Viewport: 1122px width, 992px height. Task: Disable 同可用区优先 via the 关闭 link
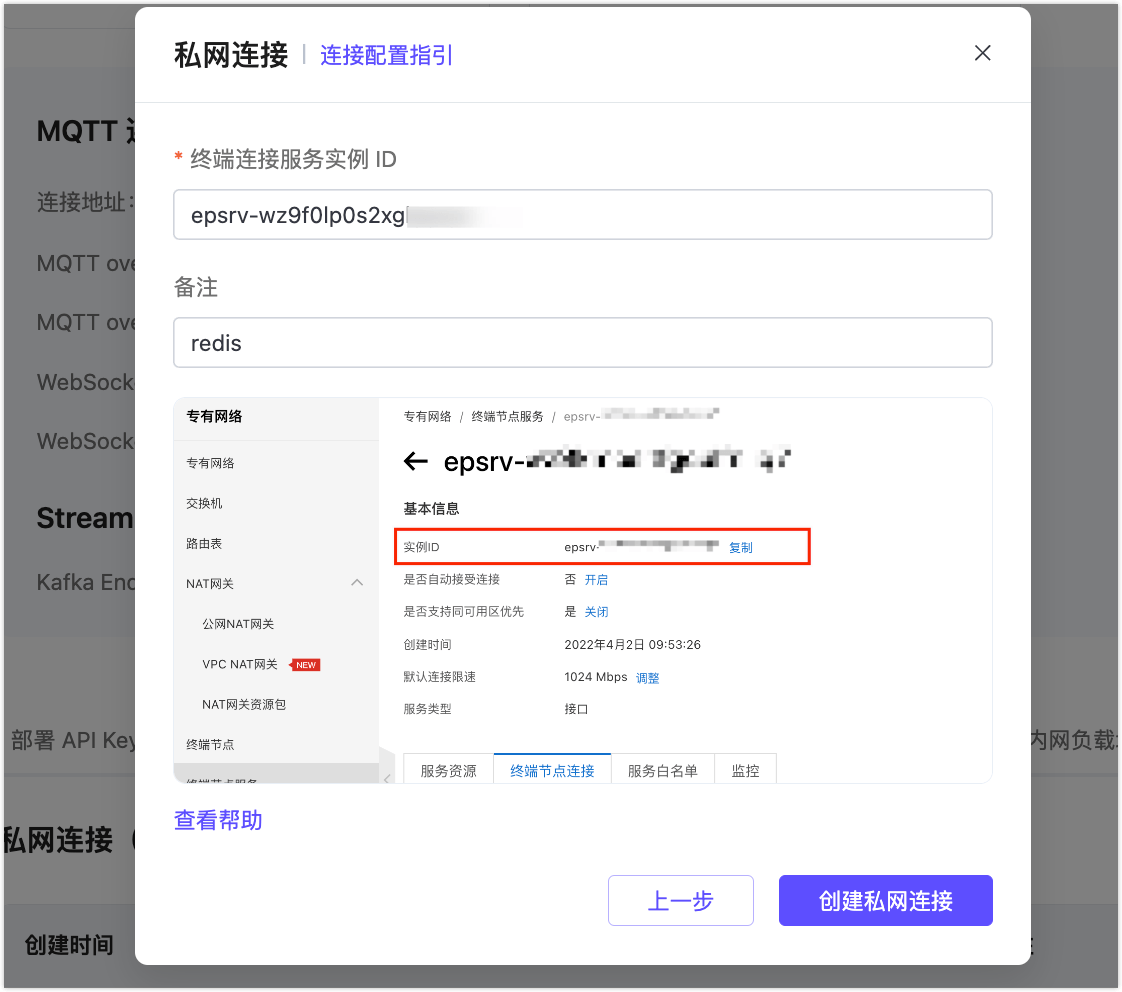597,611
